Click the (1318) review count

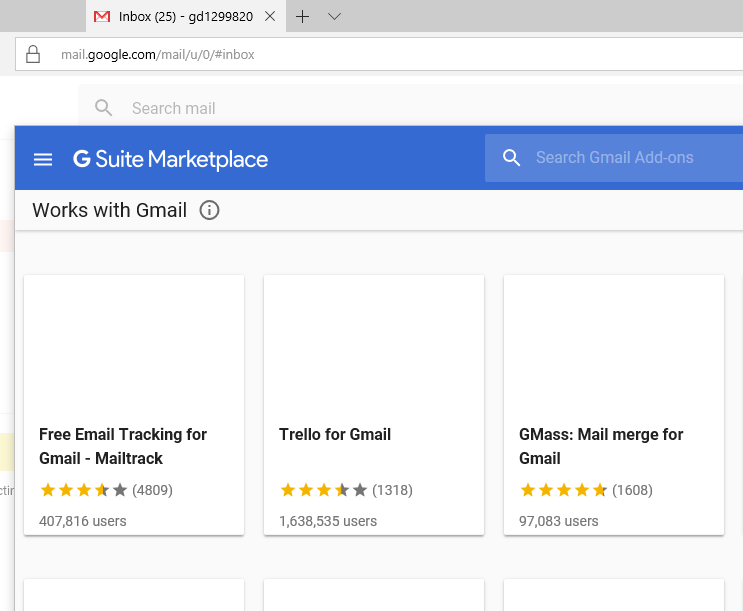(x=392, y=490)
